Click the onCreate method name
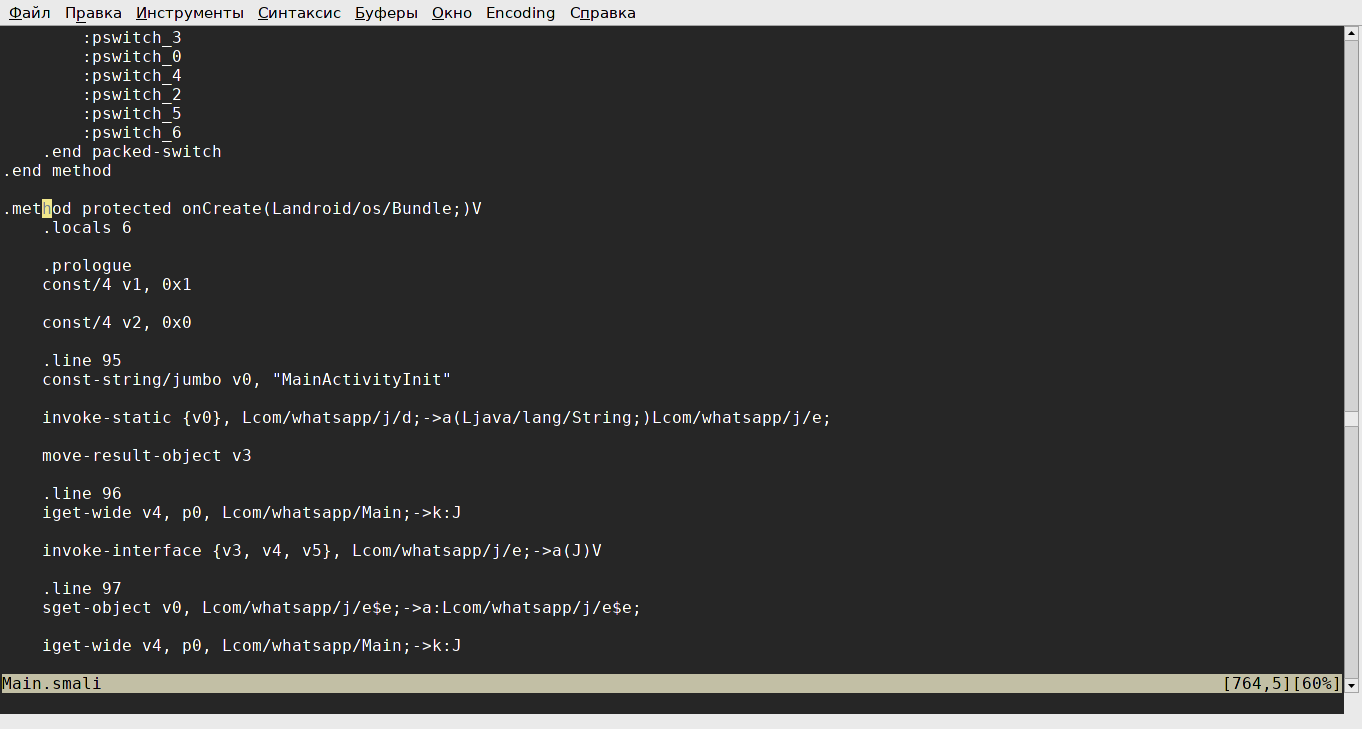 tap(221, 209)
